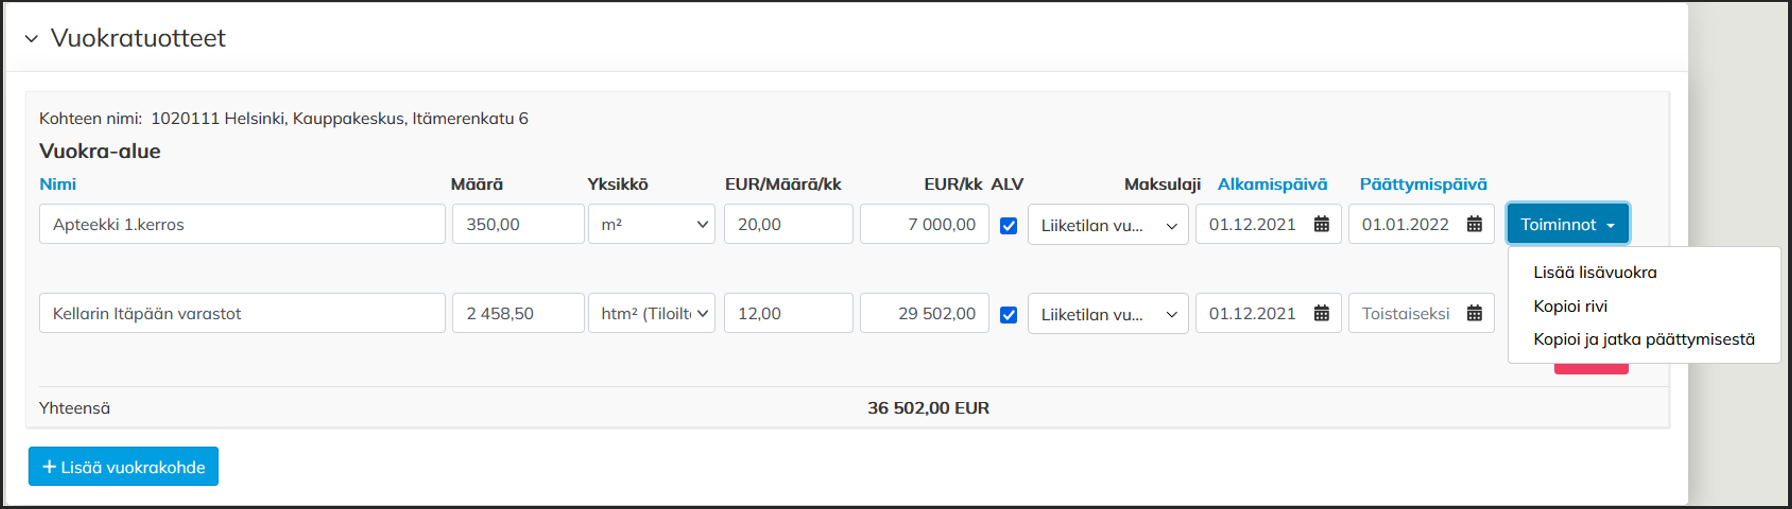
Task: Open calendar for Kellarin varastot start date
Action: coord(1321,313)
